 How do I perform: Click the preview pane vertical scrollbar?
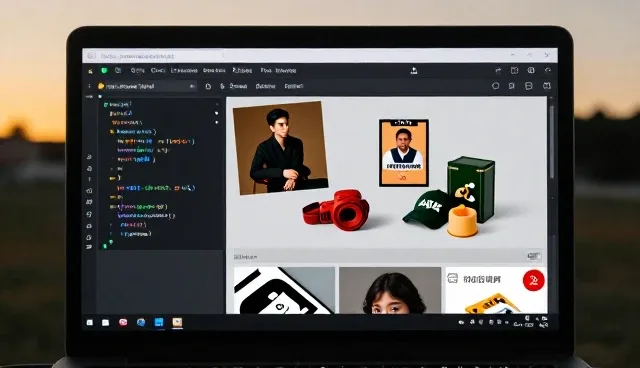[551, 141]
